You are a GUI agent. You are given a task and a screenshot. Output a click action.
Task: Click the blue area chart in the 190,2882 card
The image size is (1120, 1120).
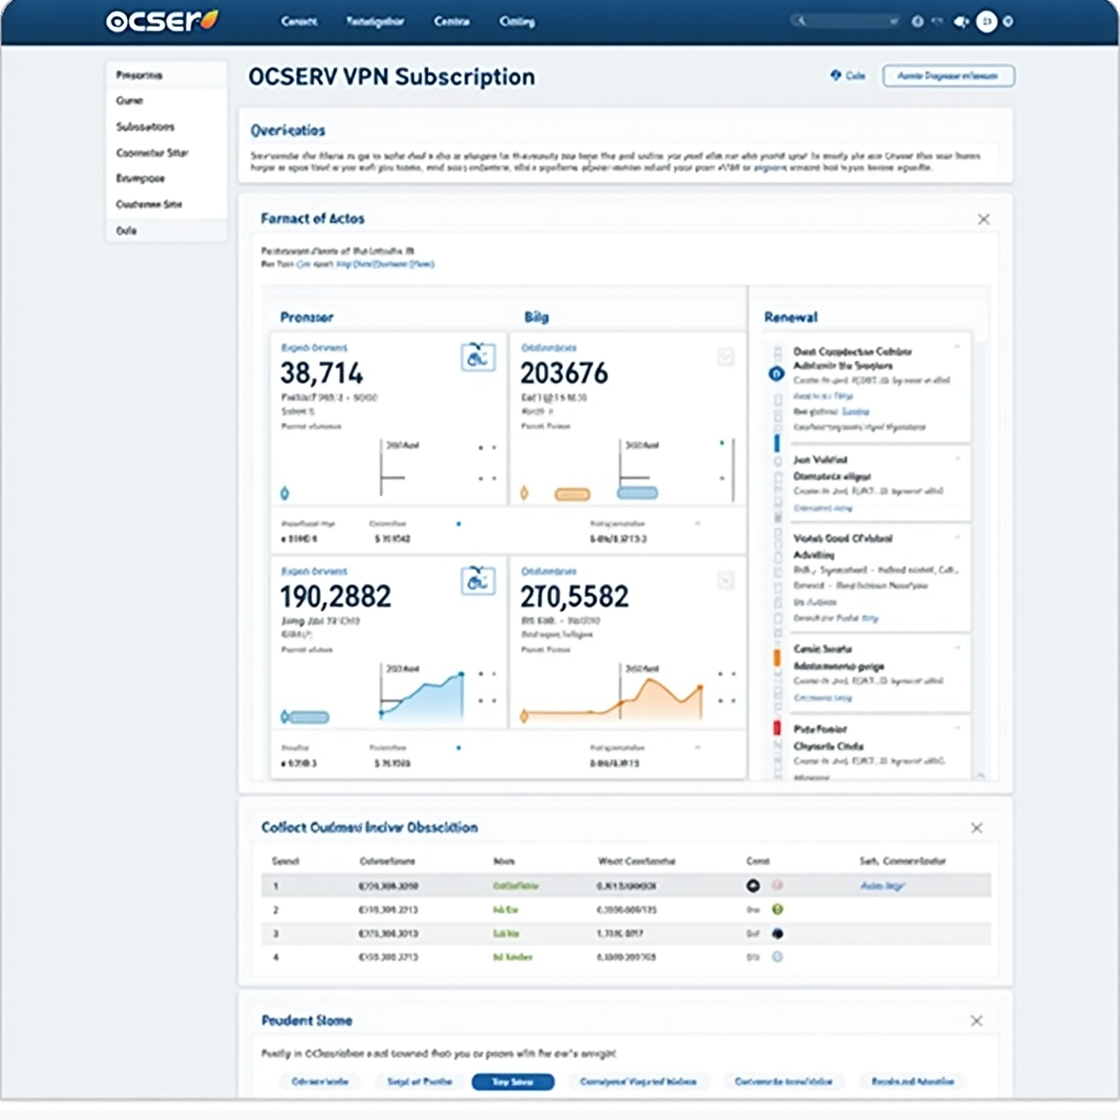tap(421, 696)
